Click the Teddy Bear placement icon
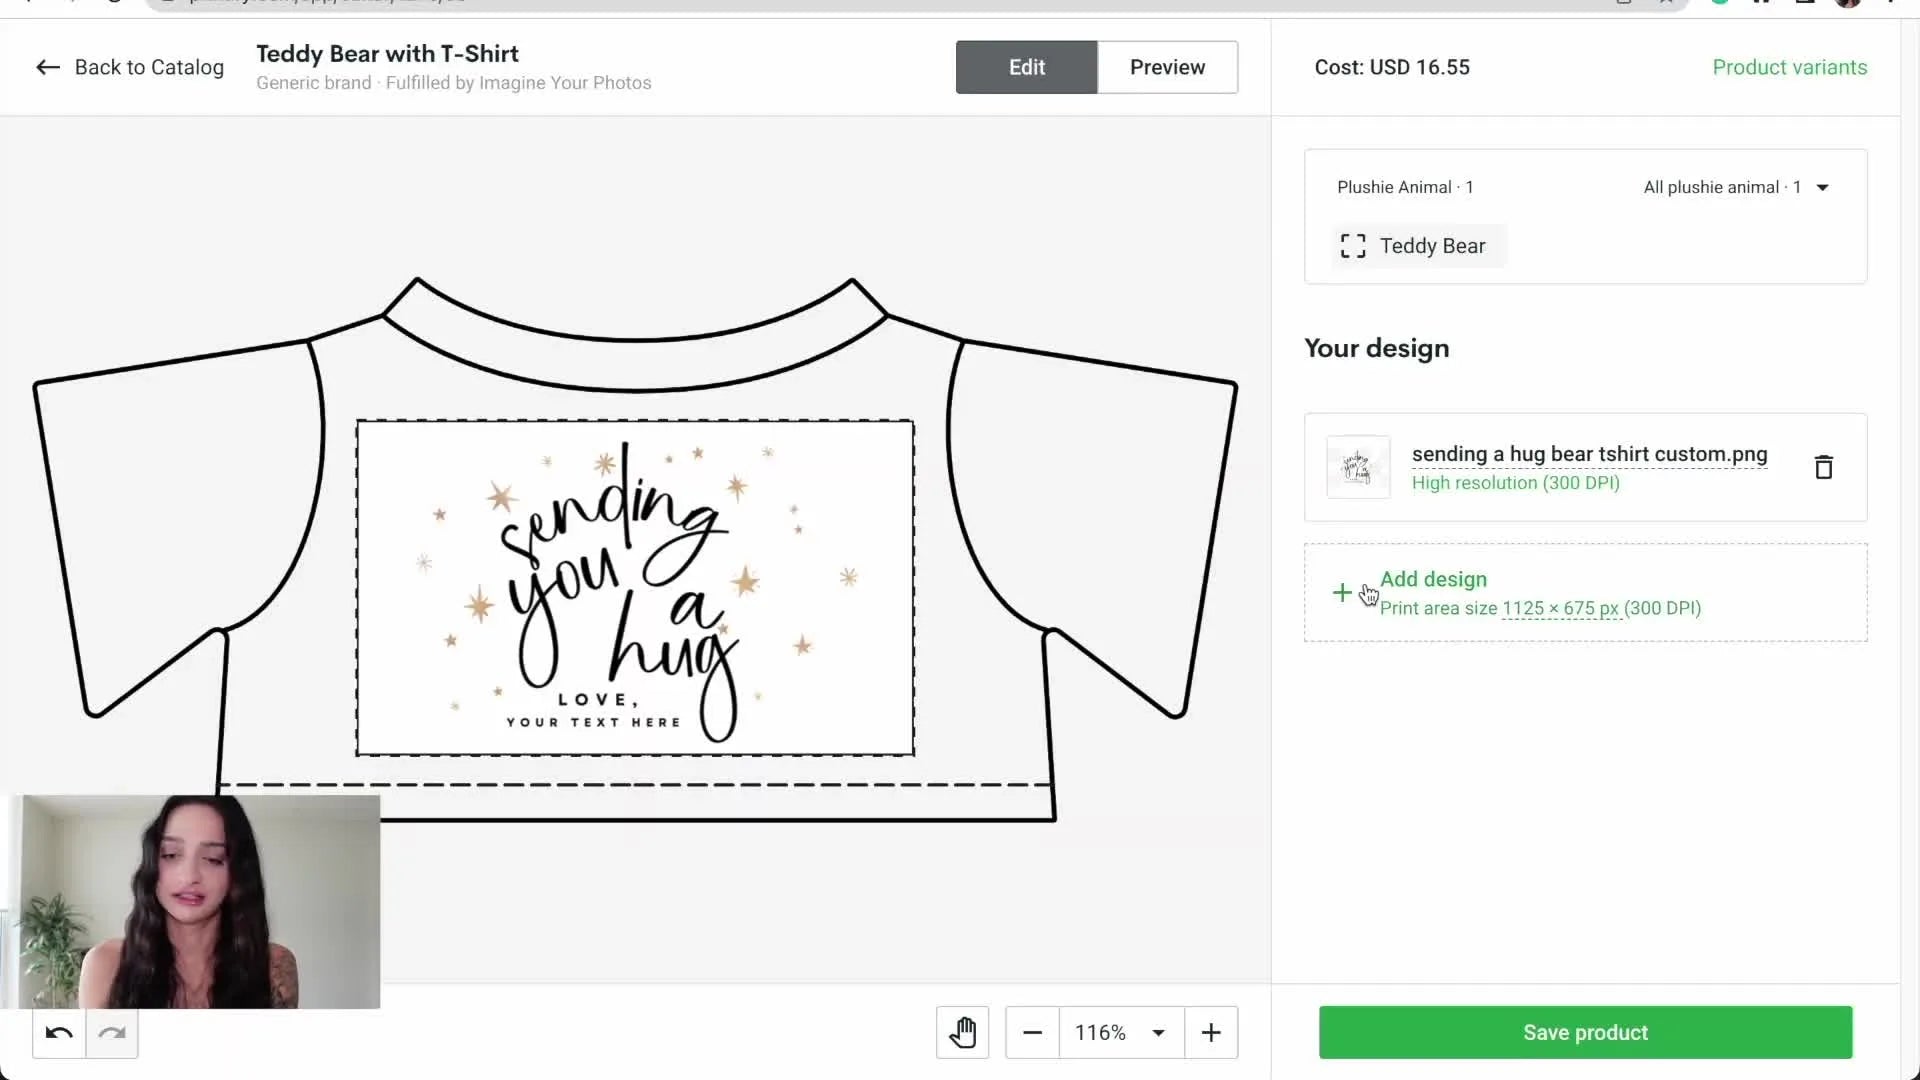This screenshot has width=1920, height=1080. [x=1352, y=245]
